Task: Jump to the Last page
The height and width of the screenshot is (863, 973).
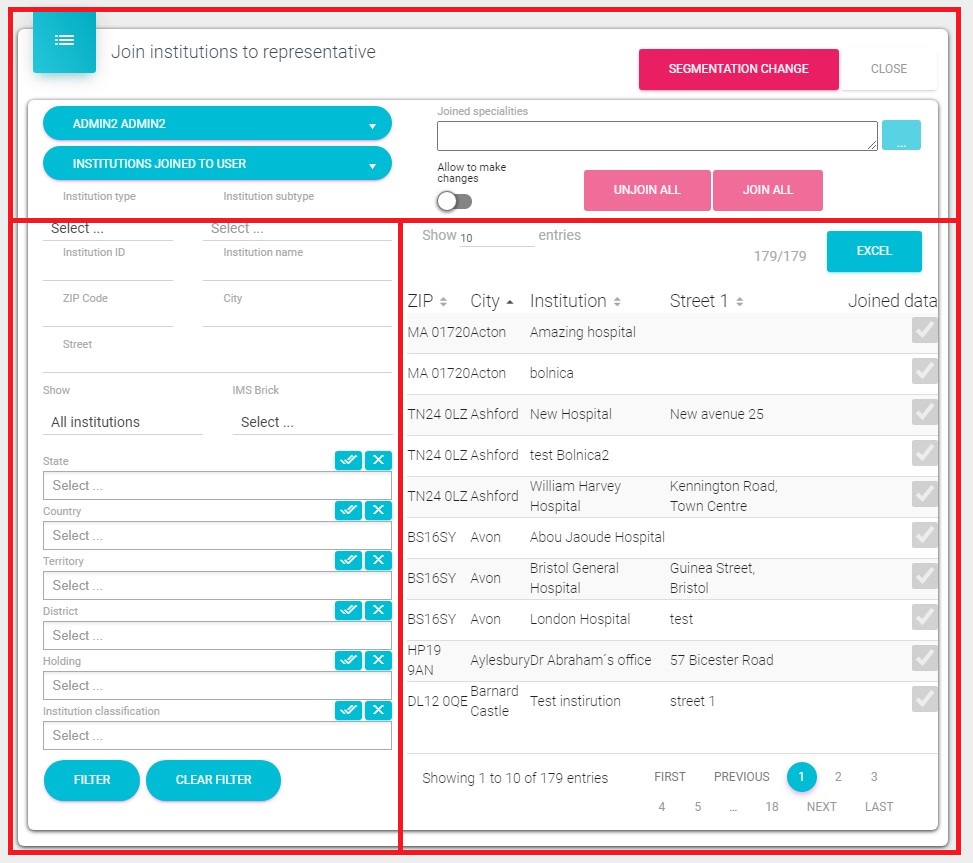Action: (879, 807)
